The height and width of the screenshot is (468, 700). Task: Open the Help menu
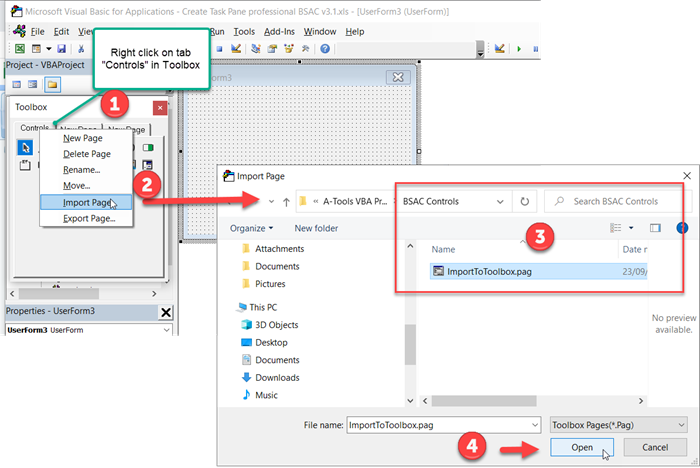tap(354, 32)
